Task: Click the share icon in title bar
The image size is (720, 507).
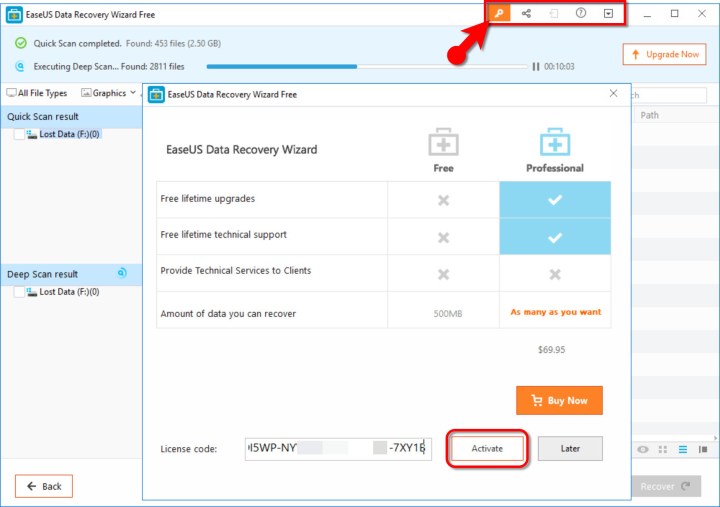Action: pyautogui.click(x=526, y=14)
